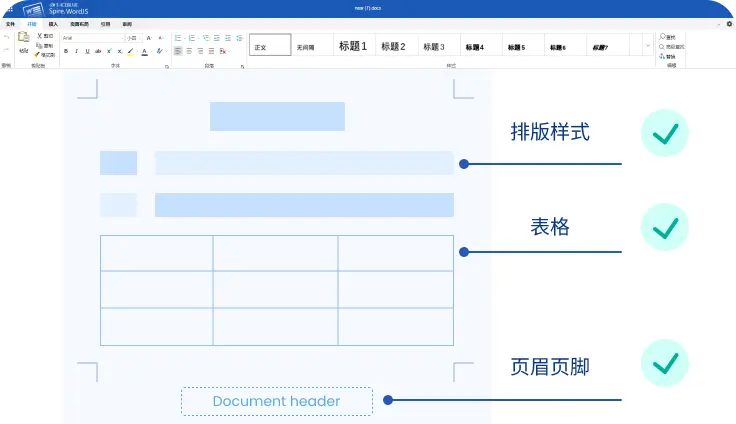The height and width of the screenshot is (424, 736).
Task: Align paragraph to the right
Action: [x=200, y=51]
